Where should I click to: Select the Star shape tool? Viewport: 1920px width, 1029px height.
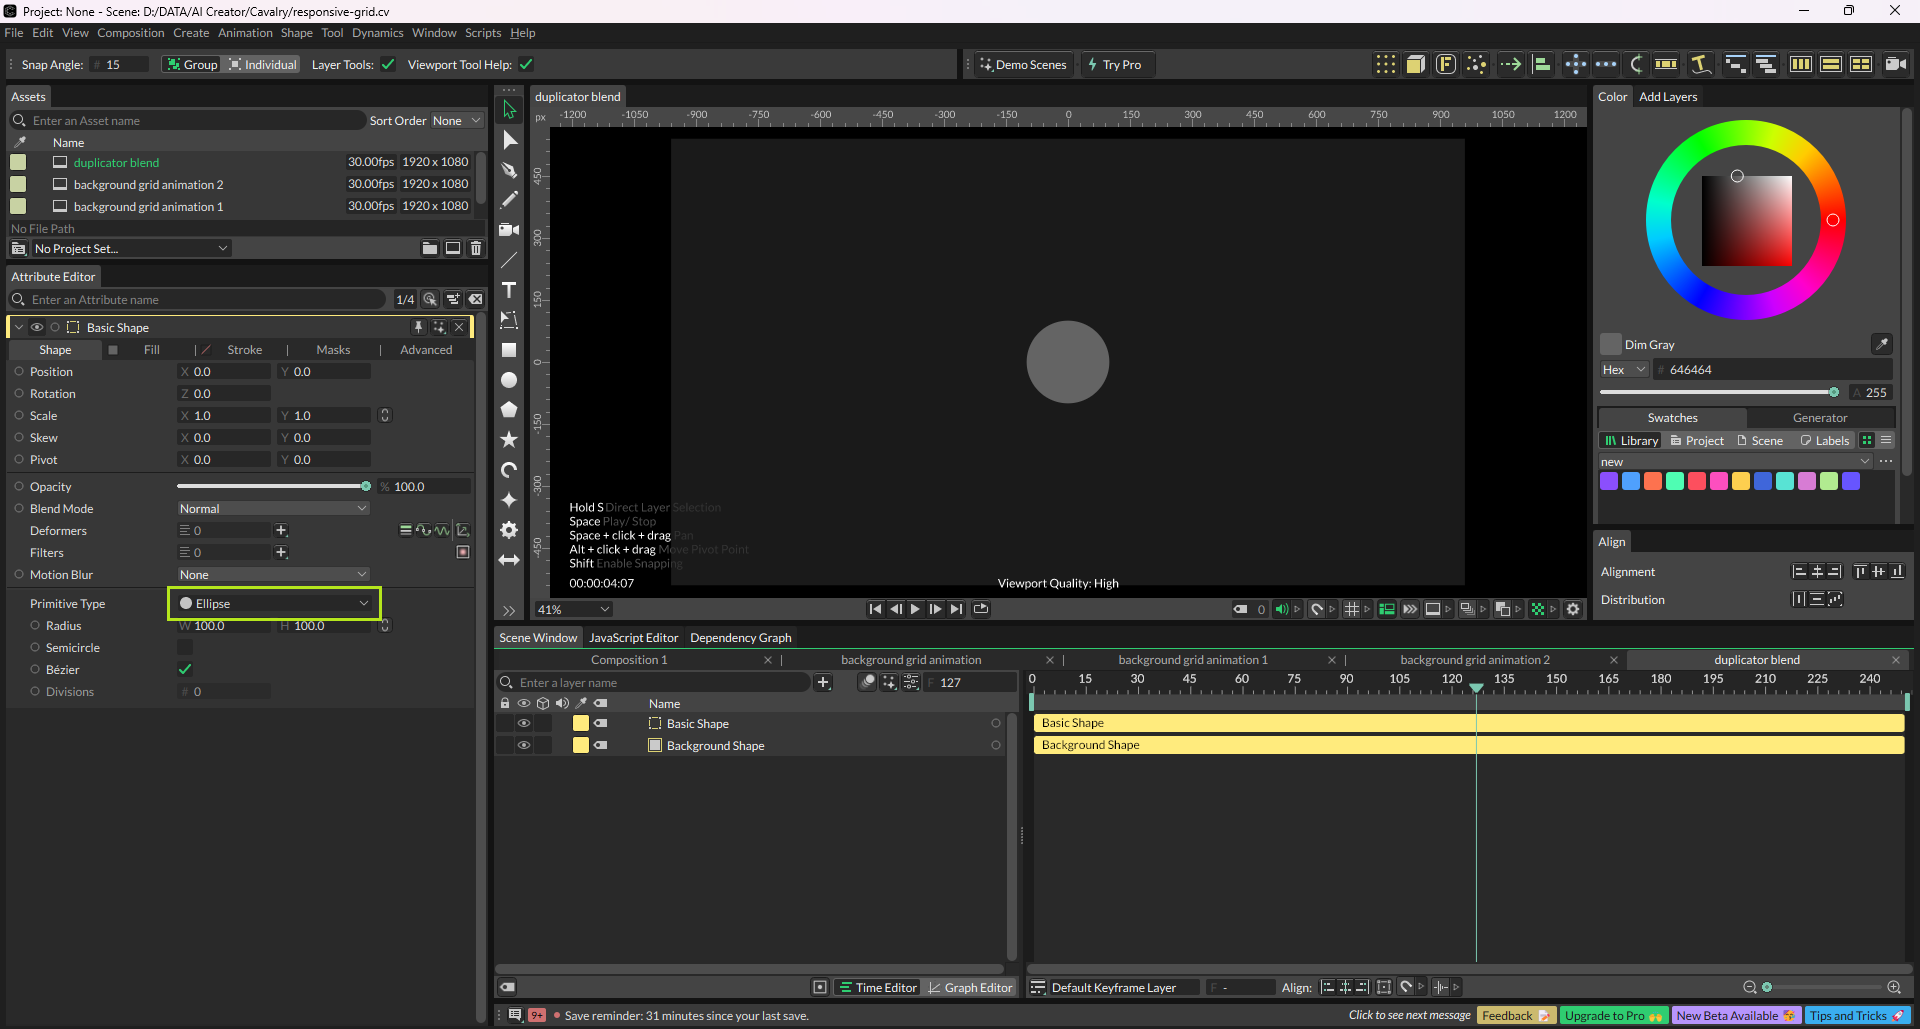509,440
